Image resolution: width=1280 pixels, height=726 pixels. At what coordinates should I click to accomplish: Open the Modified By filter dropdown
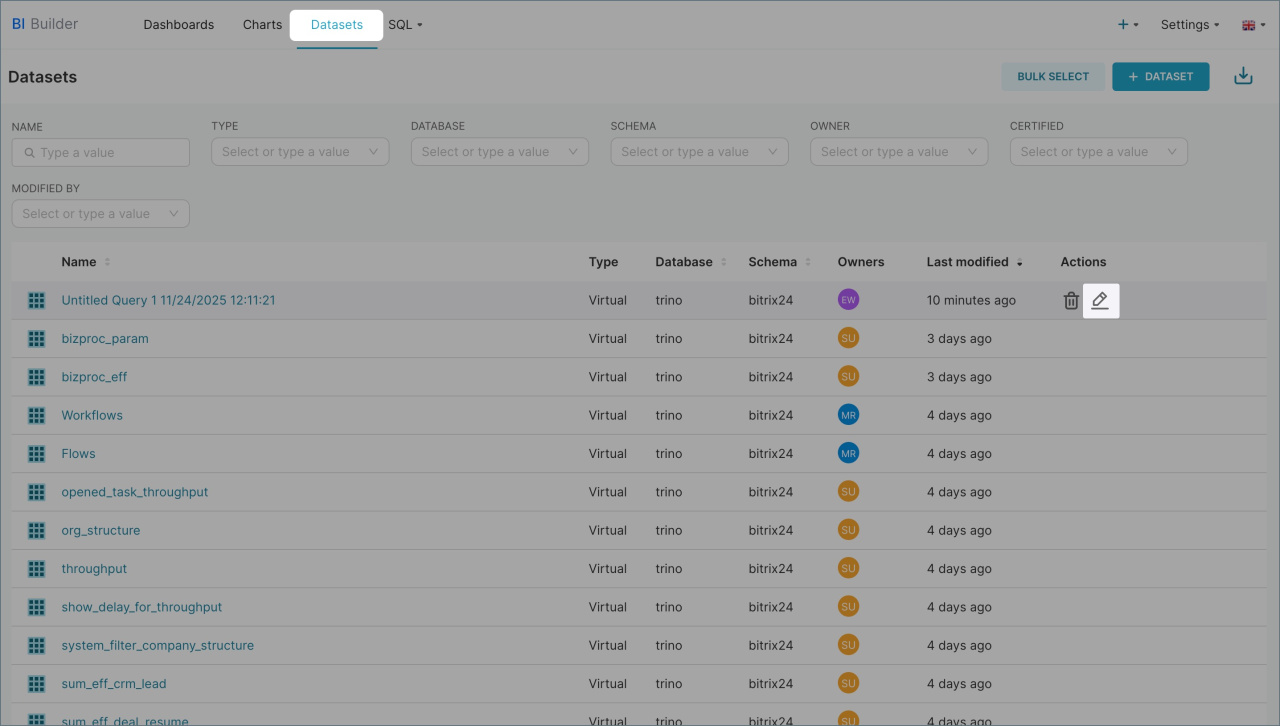click(x=100, y=214)
